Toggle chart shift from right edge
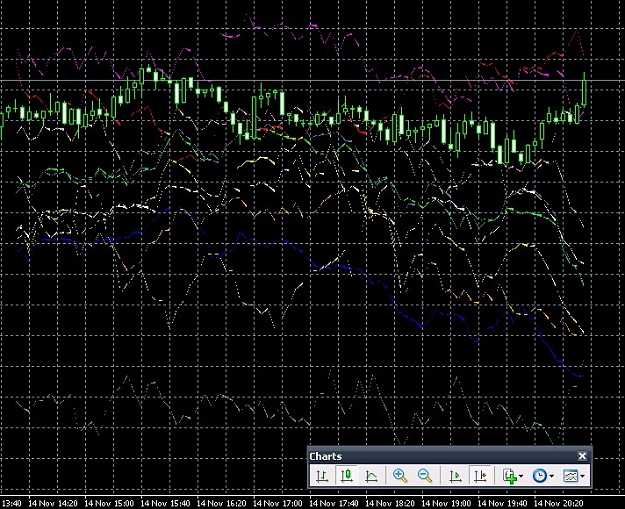Viewport: 625px width, 509px height. pos(480,476)
